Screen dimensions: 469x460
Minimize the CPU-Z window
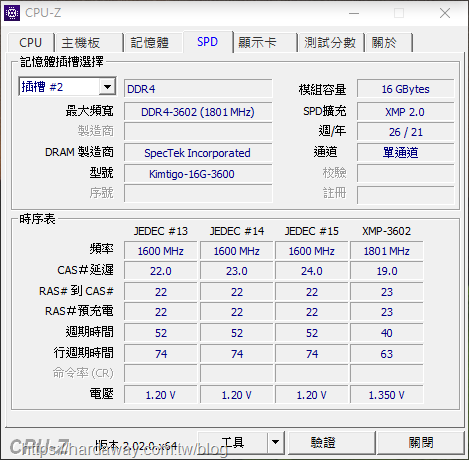tap(354, 13)
